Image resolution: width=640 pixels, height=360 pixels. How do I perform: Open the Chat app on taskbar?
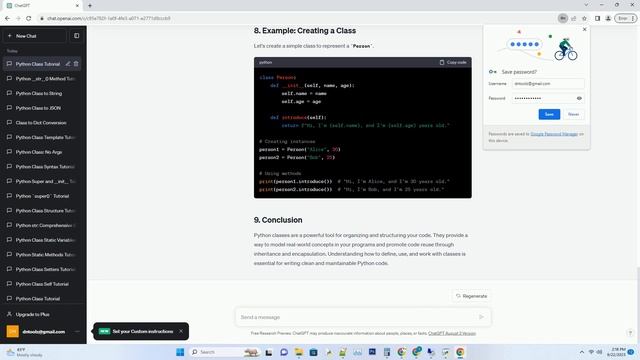pyautogui.click(x=284, y=352)
